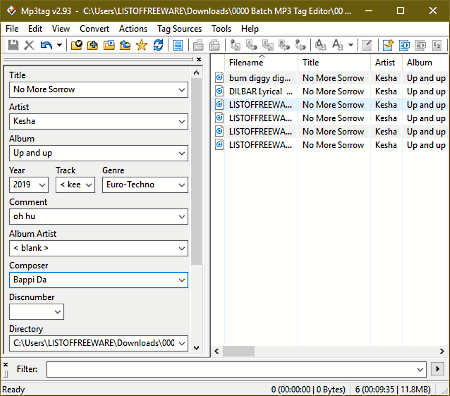Select the 'DILBAR Lyrical' file row
The image size is (450, 396).
330,91
